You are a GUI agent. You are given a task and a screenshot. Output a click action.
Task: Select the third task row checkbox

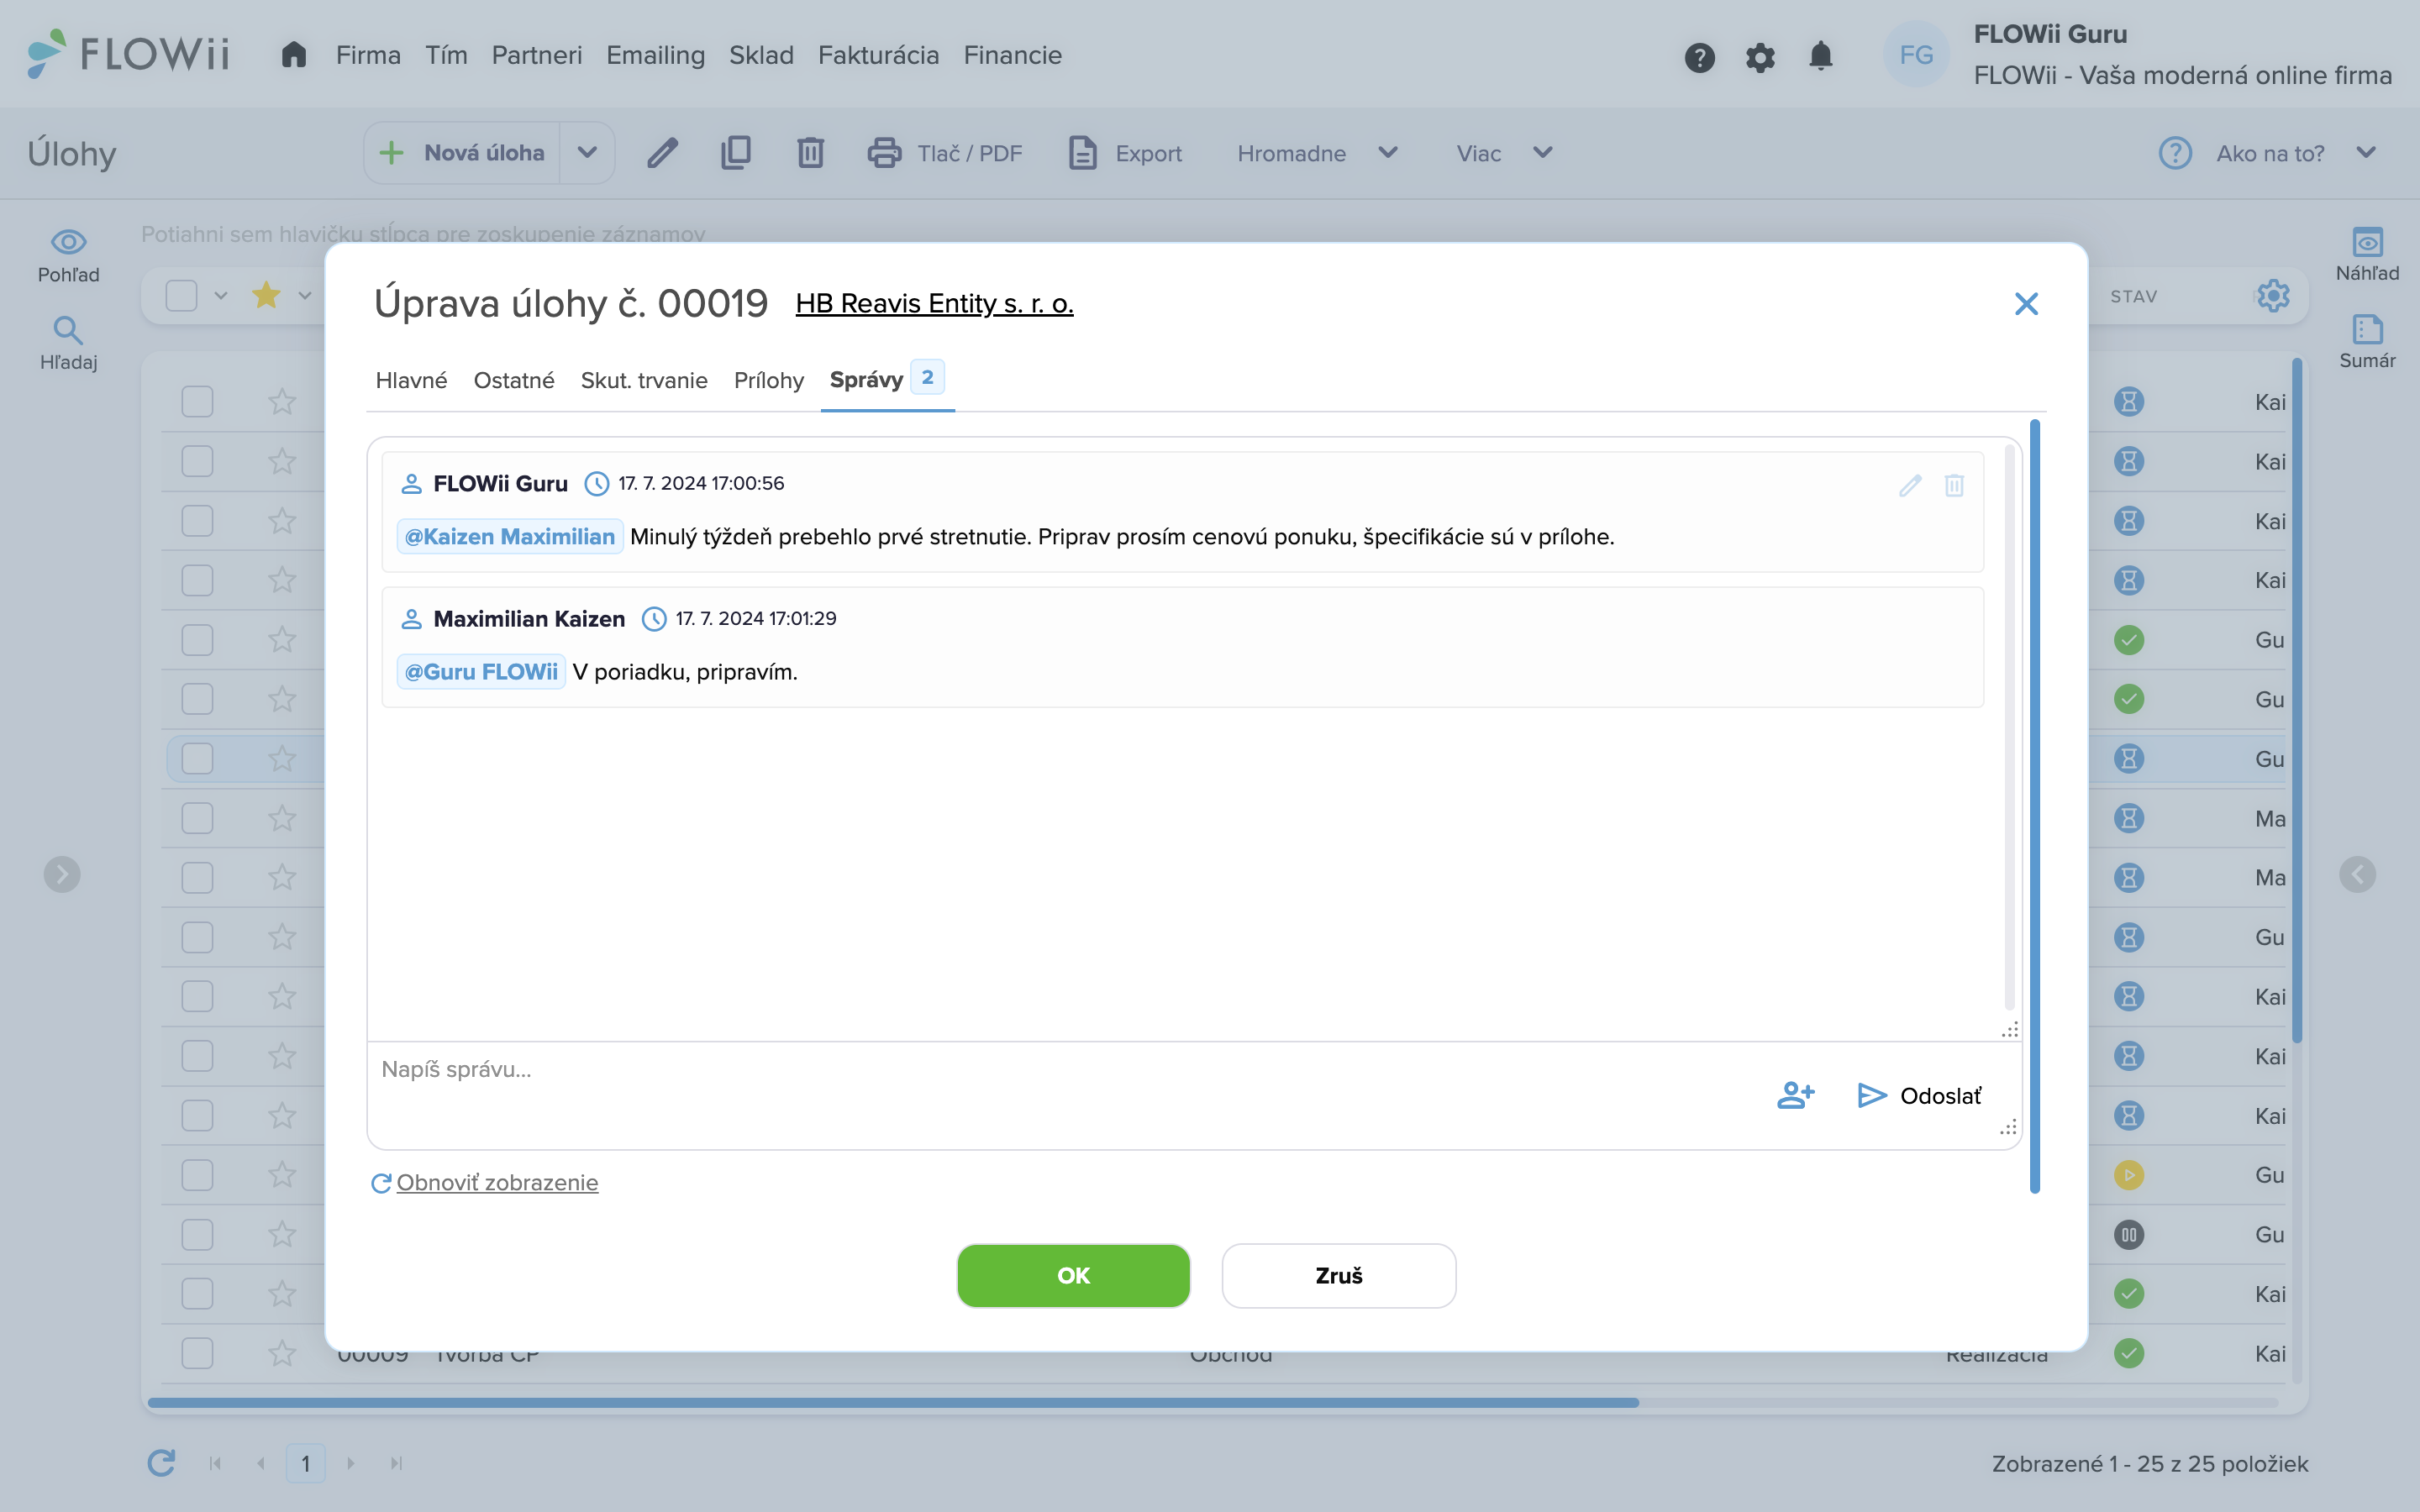click(x=197, y=521)
